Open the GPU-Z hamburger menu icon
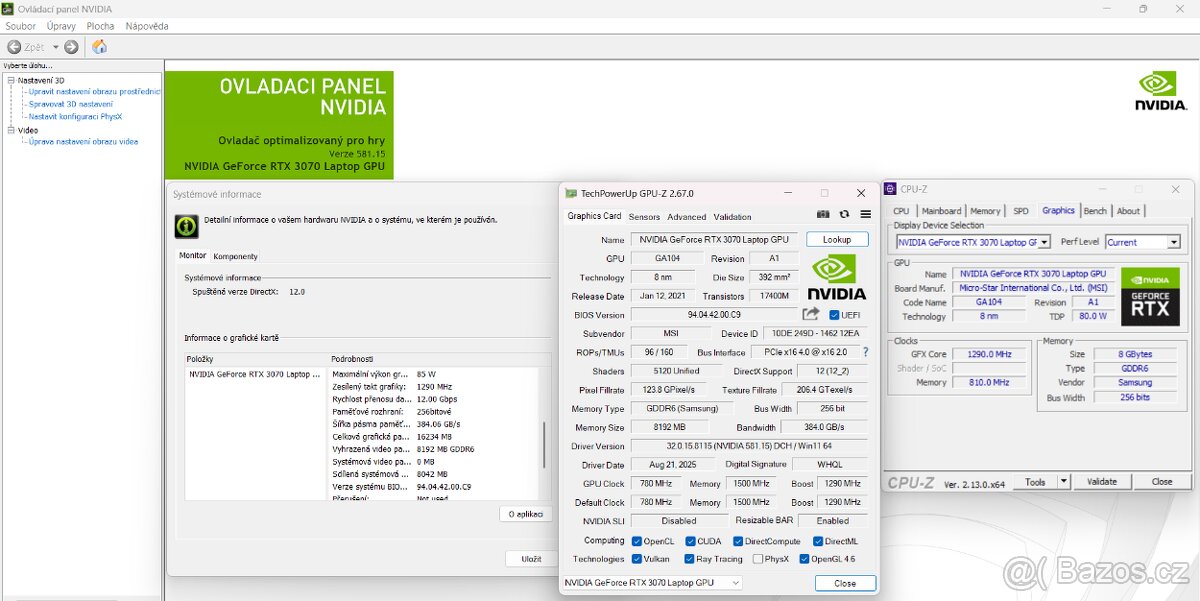 point(866,214)
